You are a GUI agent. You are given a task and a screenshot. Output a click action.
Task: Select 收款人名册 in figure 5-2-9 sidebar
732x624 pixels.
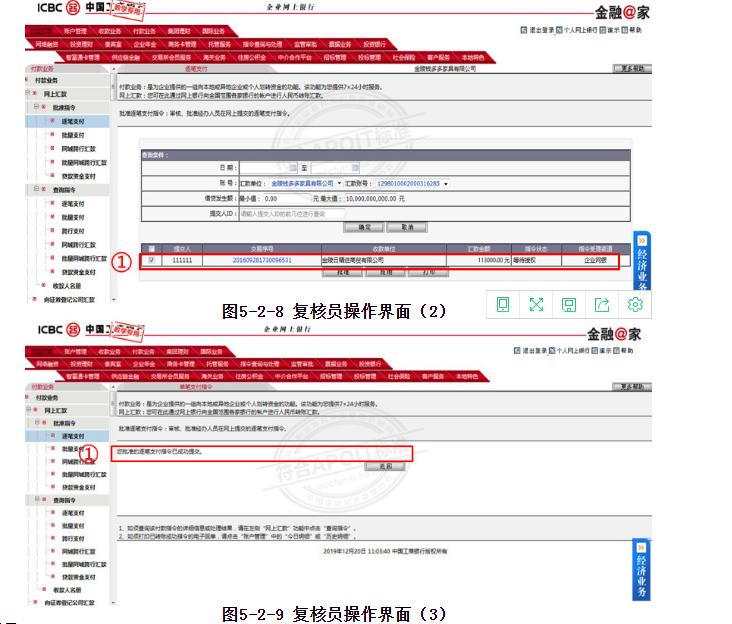[x=67, y=590]
